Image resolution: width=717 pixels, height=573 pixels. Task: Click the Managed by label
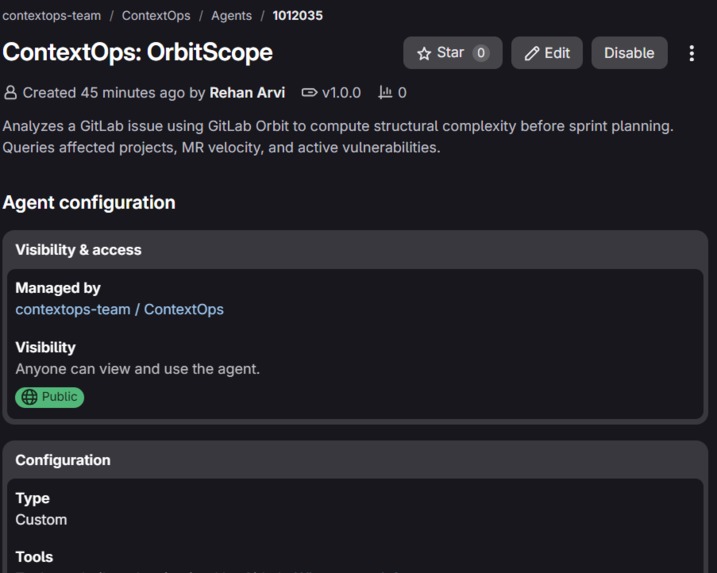click(58, 288)
